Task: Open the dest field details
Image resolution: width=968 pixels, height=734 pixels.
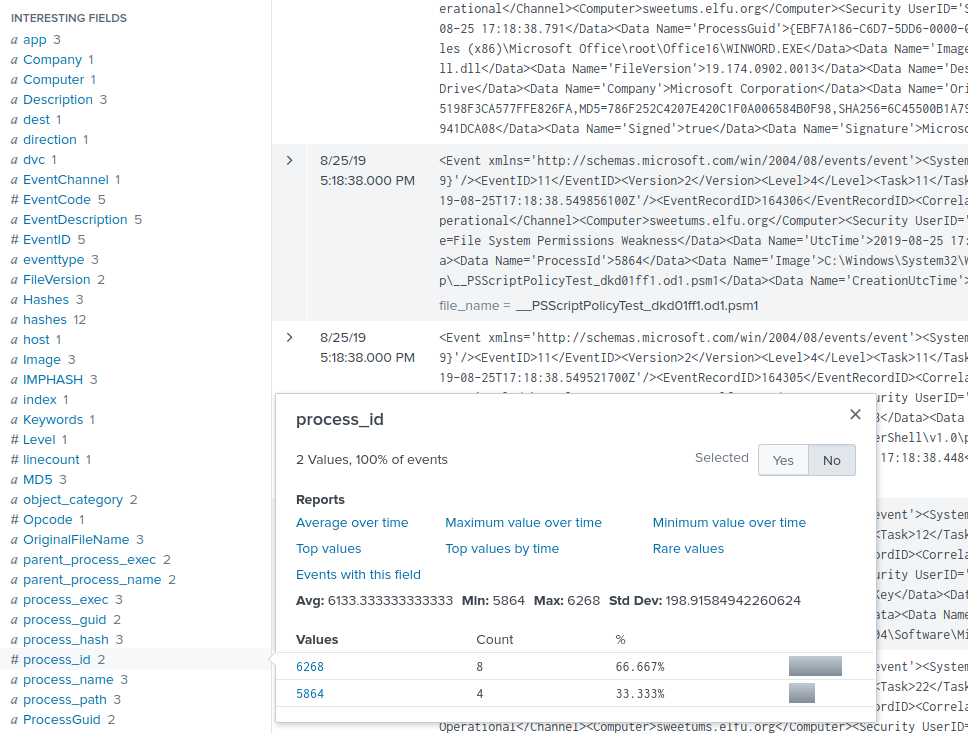Action: point(36,119)
